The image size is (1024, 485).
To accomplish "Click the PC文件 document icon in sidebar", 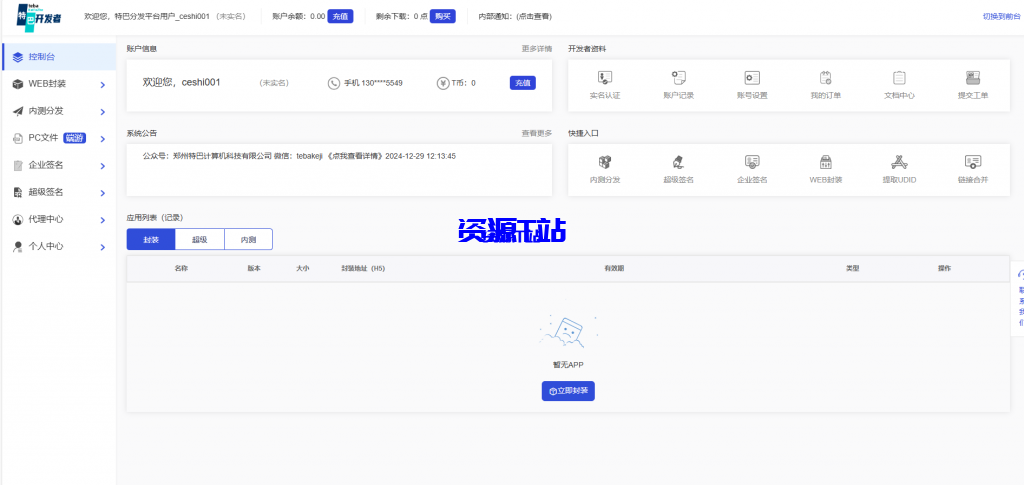I will point(18,138).
